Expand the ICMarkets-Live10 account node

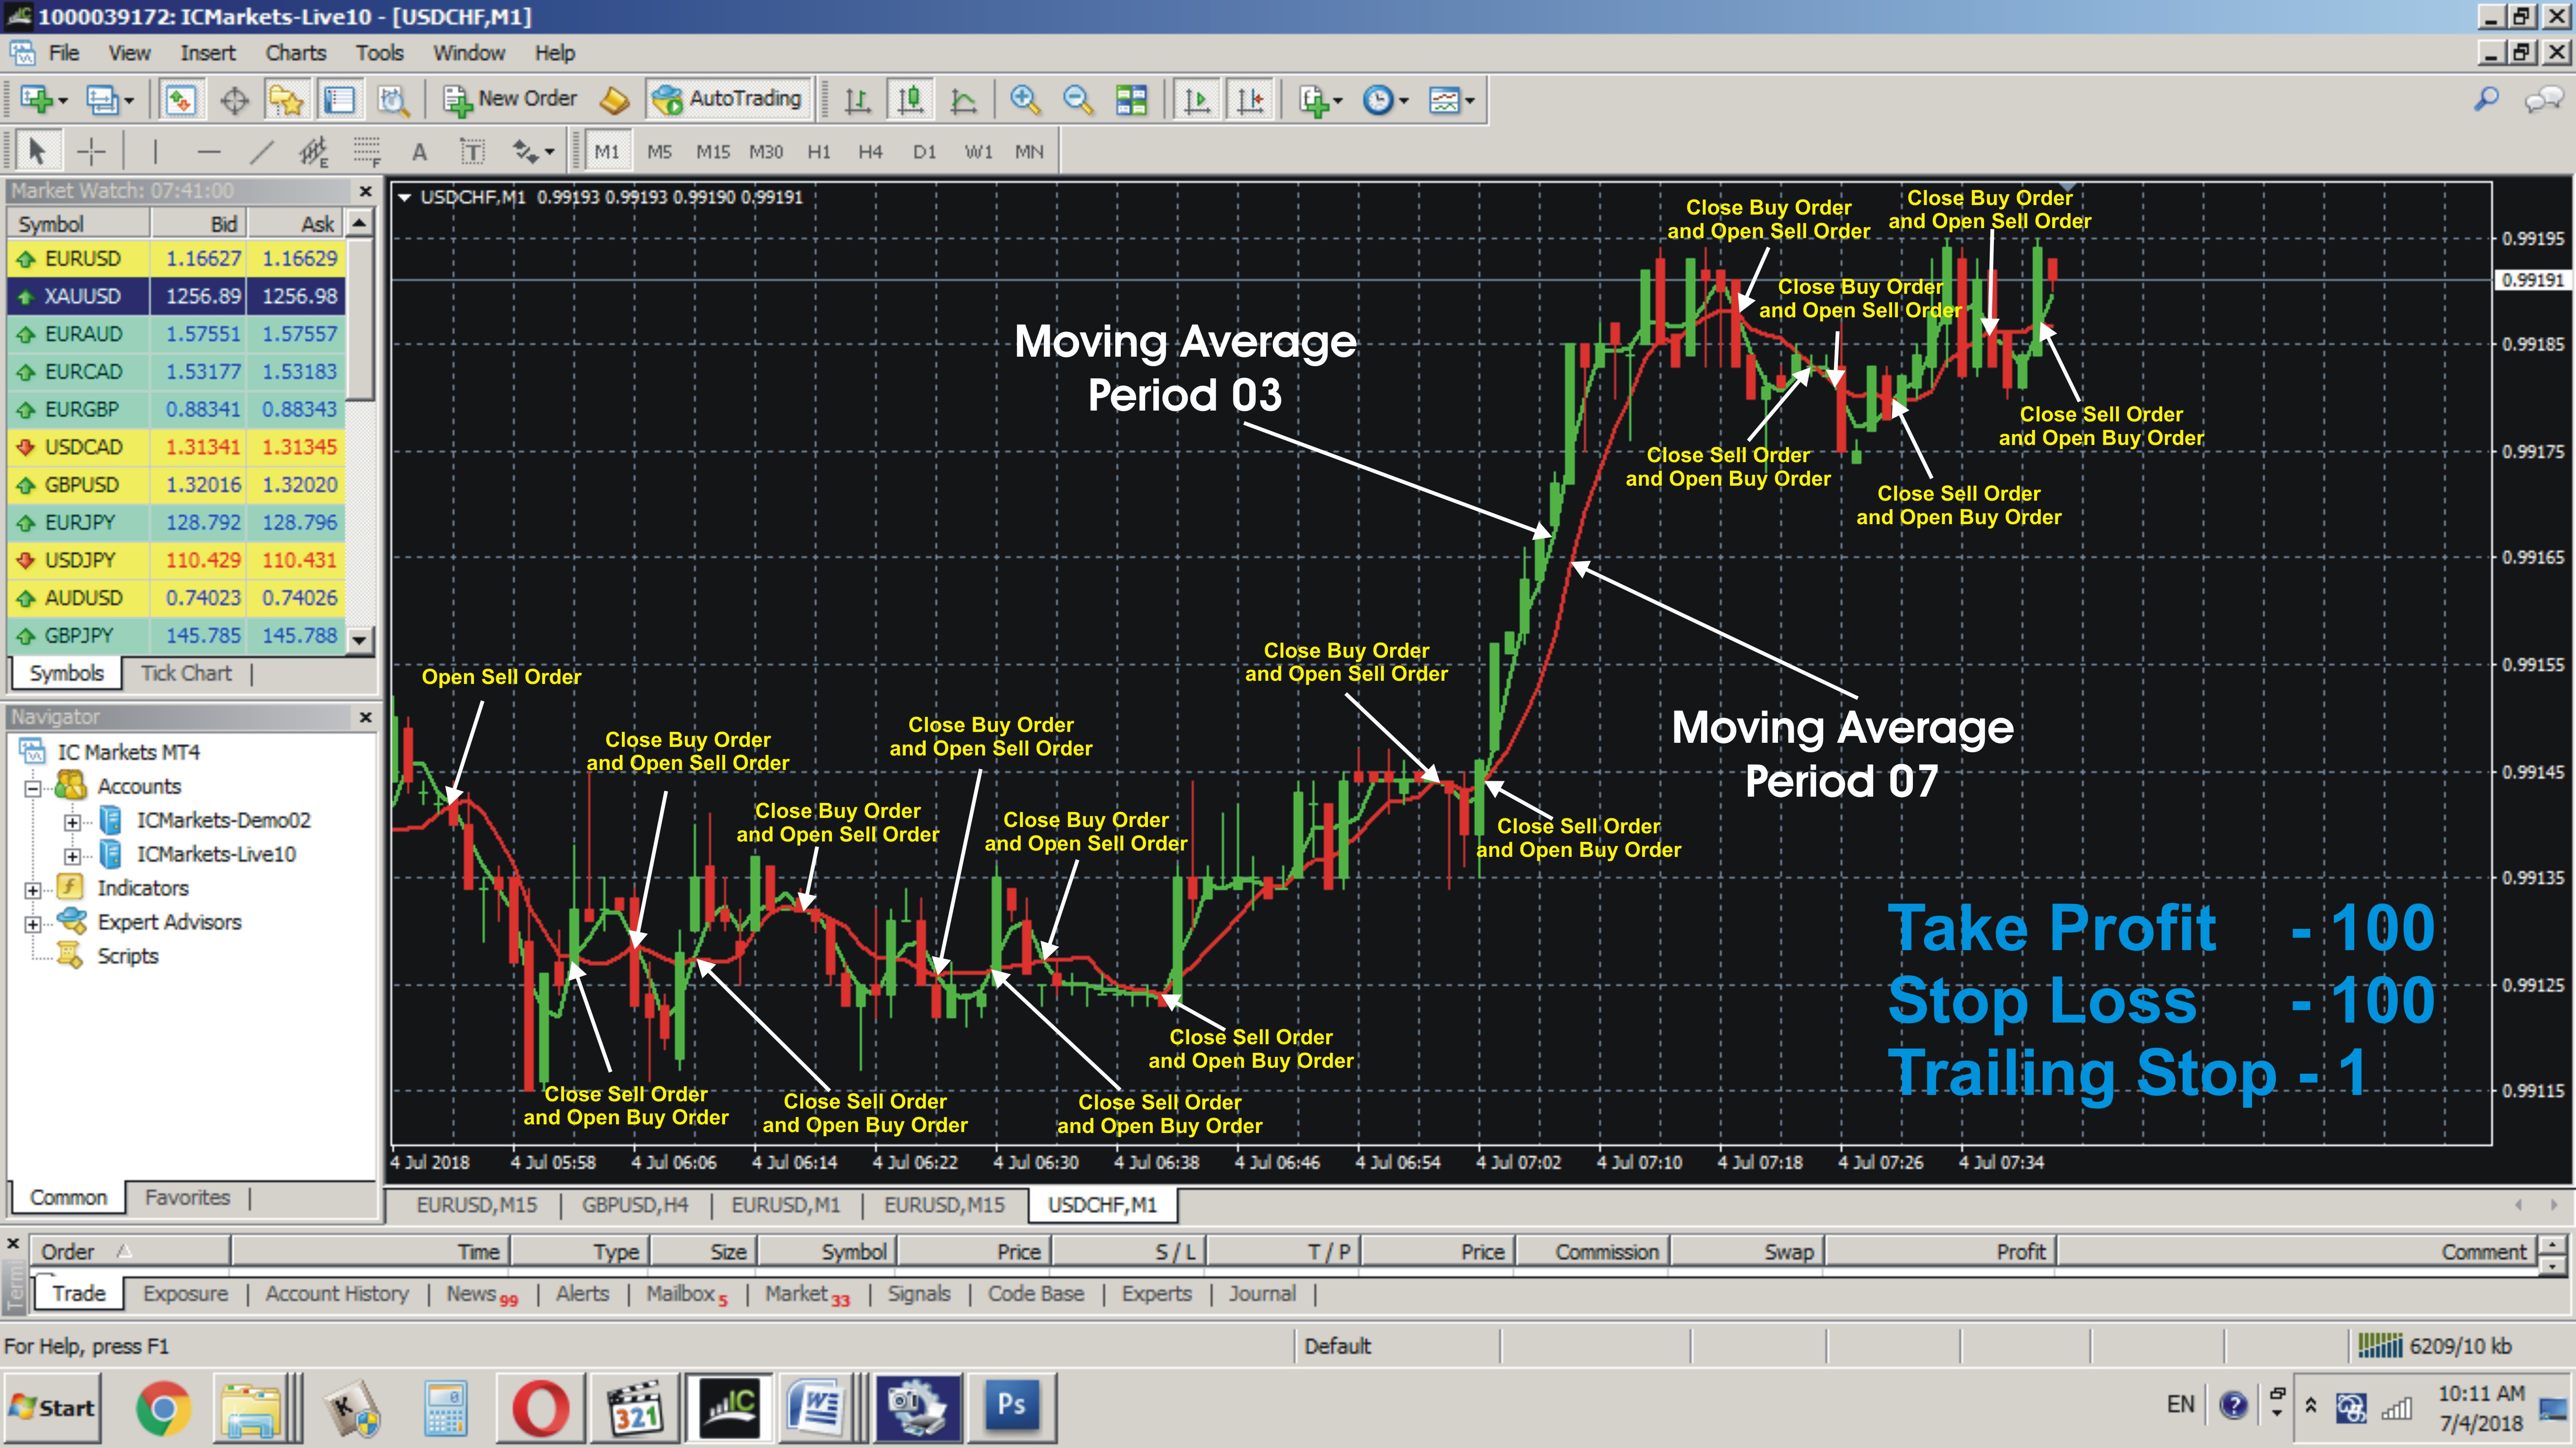coord(72,856)
